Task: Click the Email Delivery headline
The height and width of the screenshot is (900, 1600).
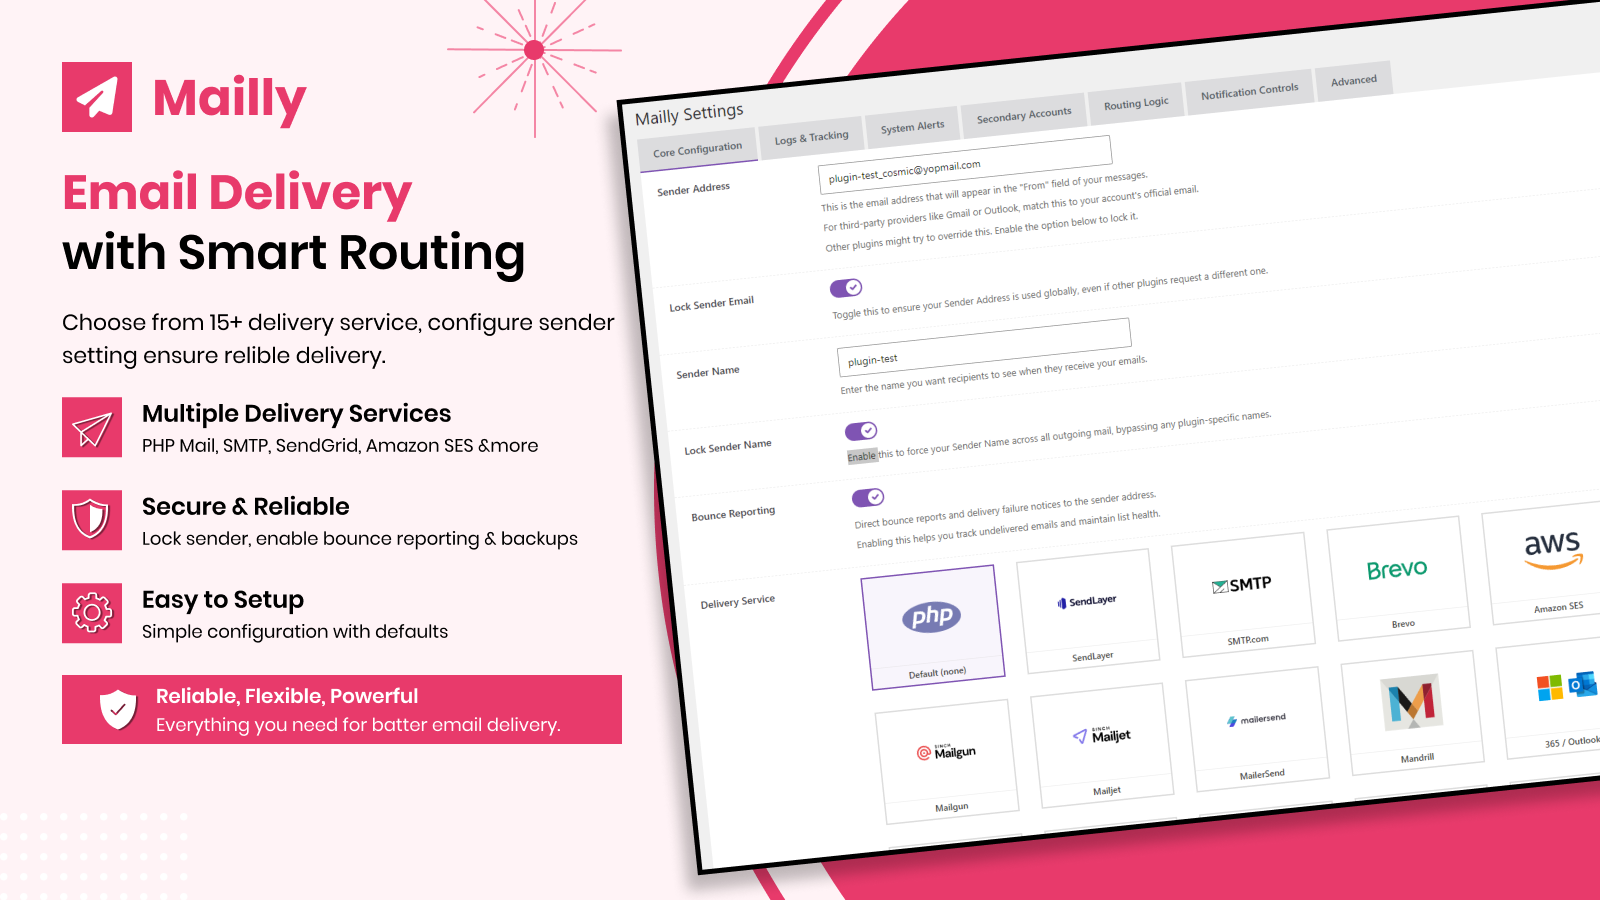Action: coord(237,194)
